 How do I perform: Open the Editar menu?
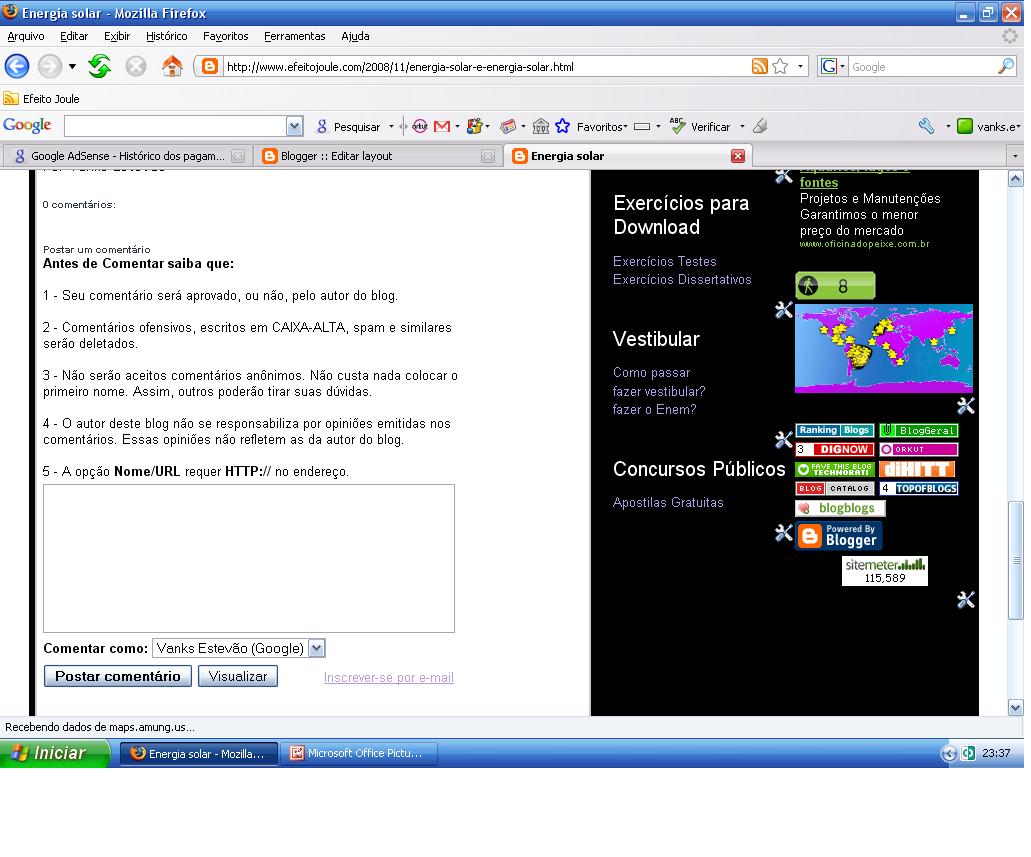point(74,36)
